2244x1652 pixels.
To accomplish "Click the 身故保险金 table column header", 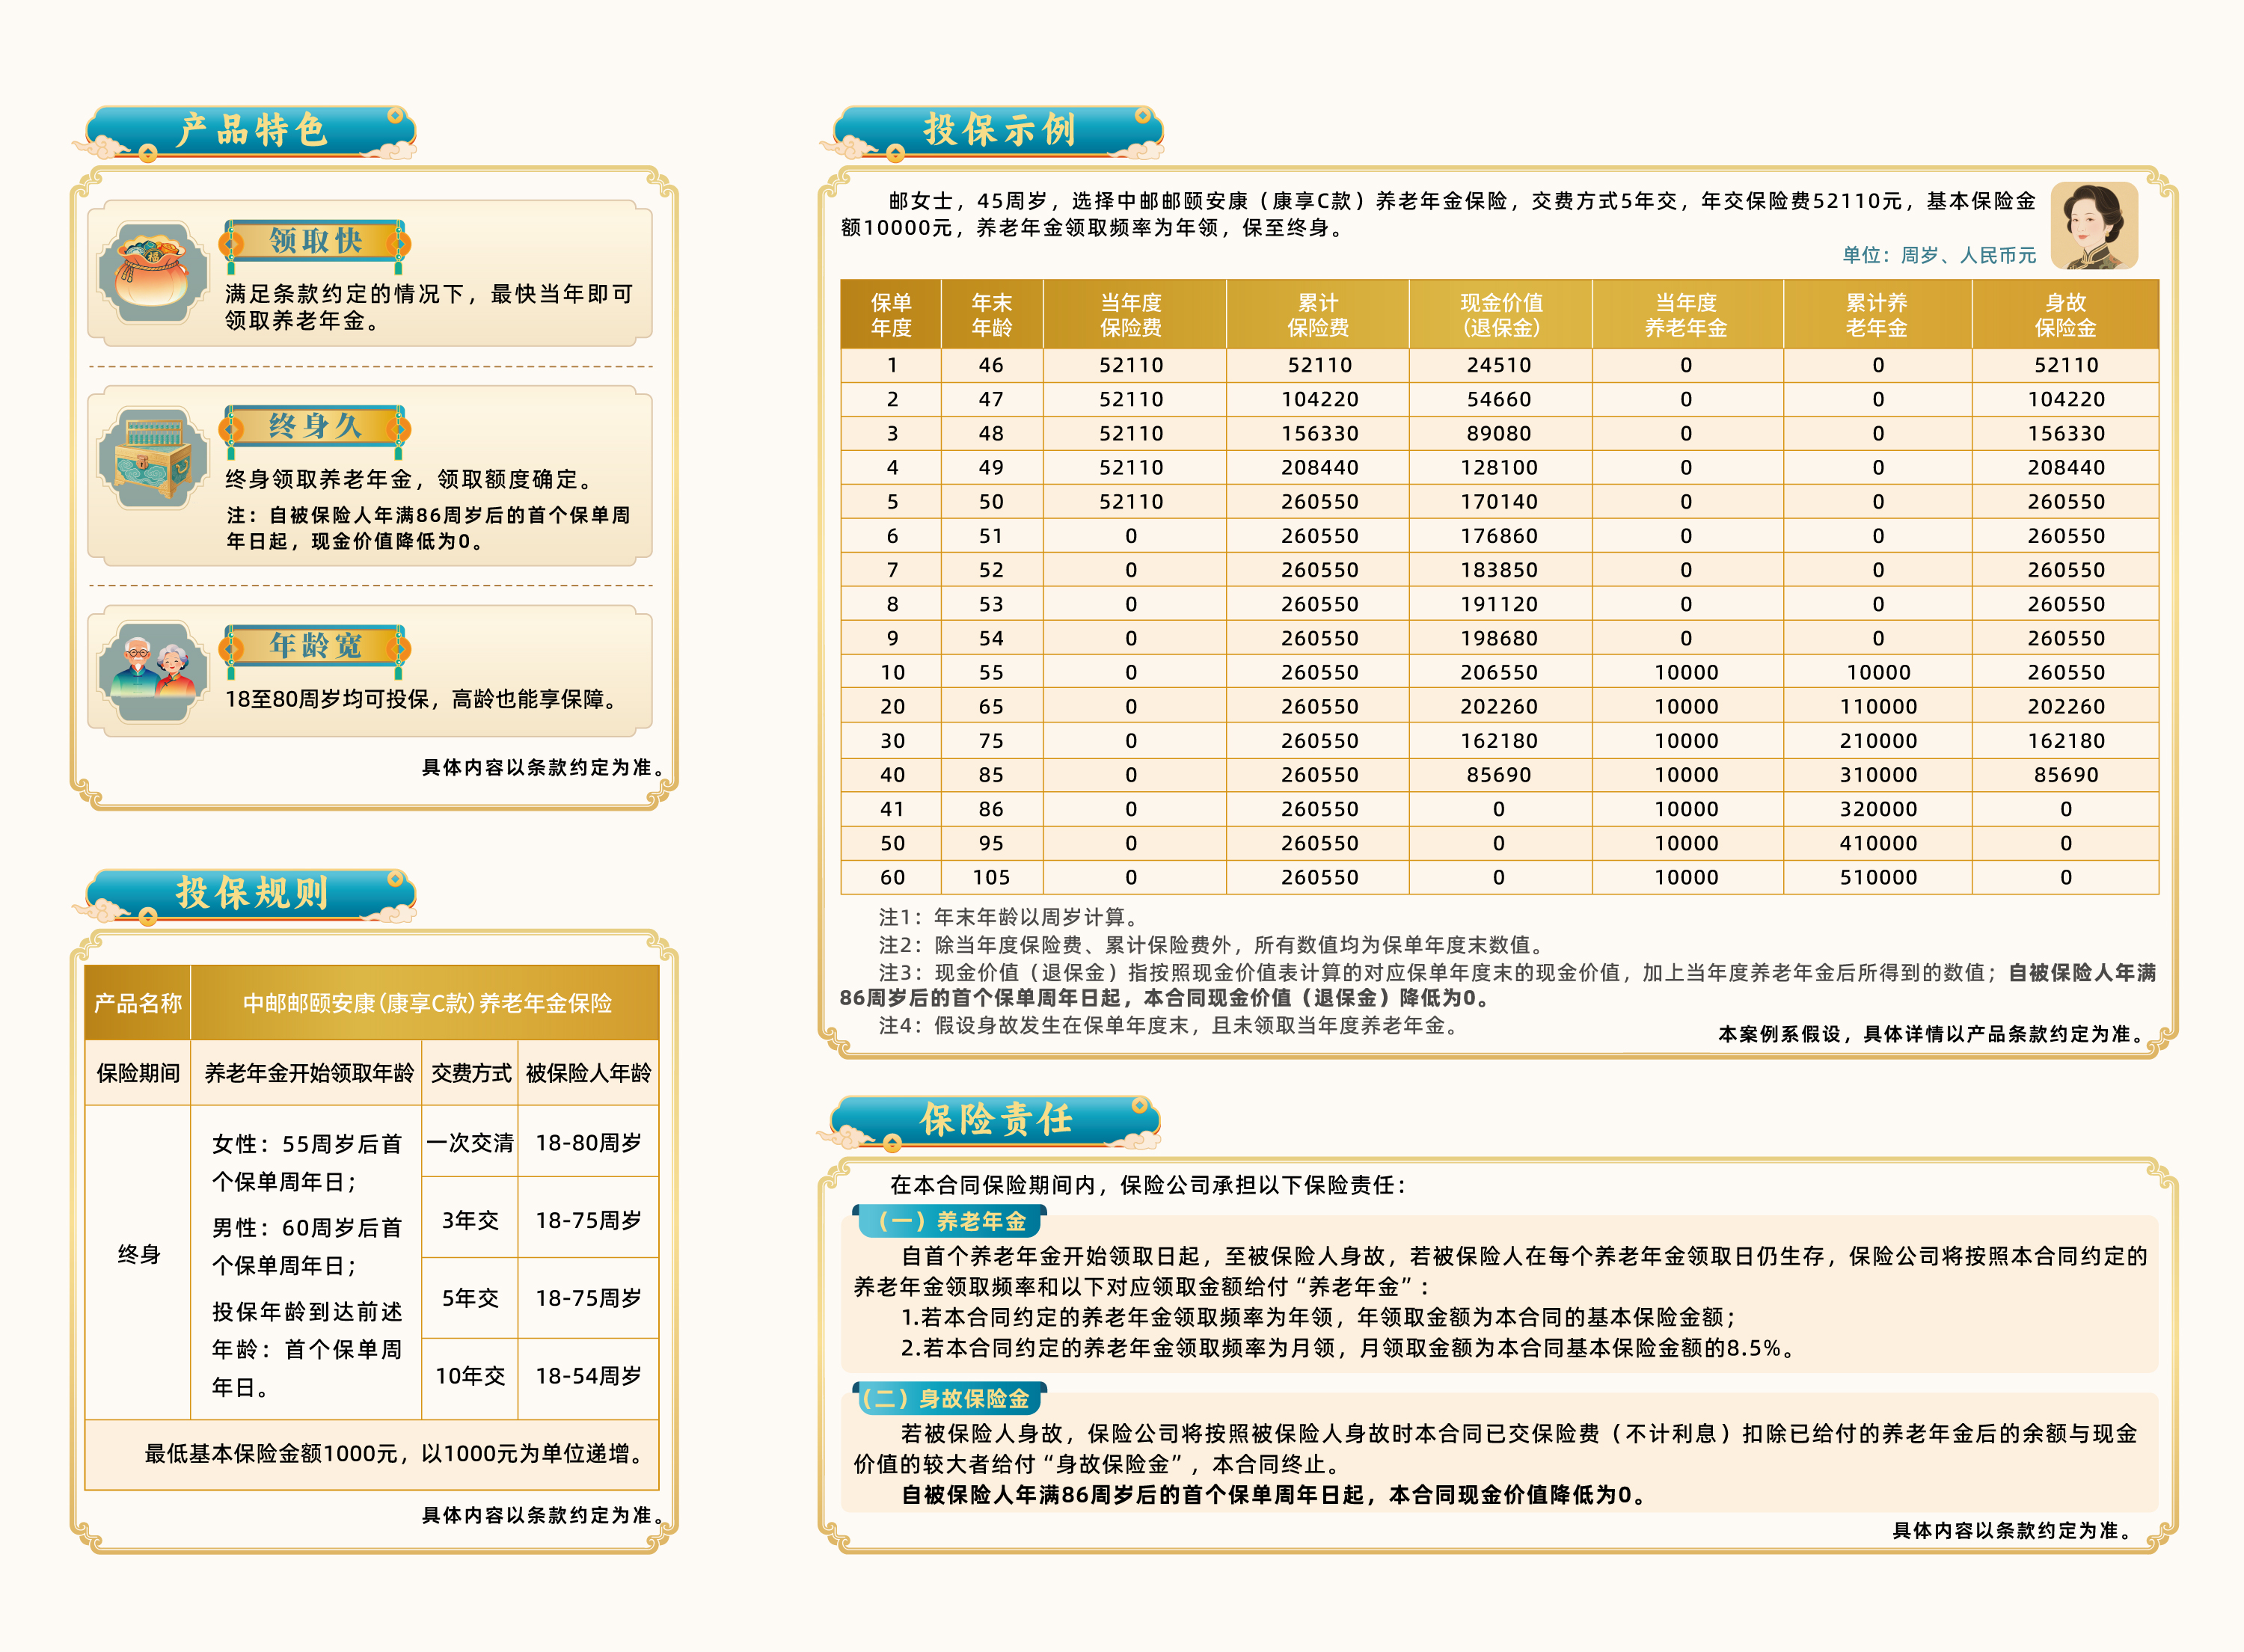I will click(2065, 315).
